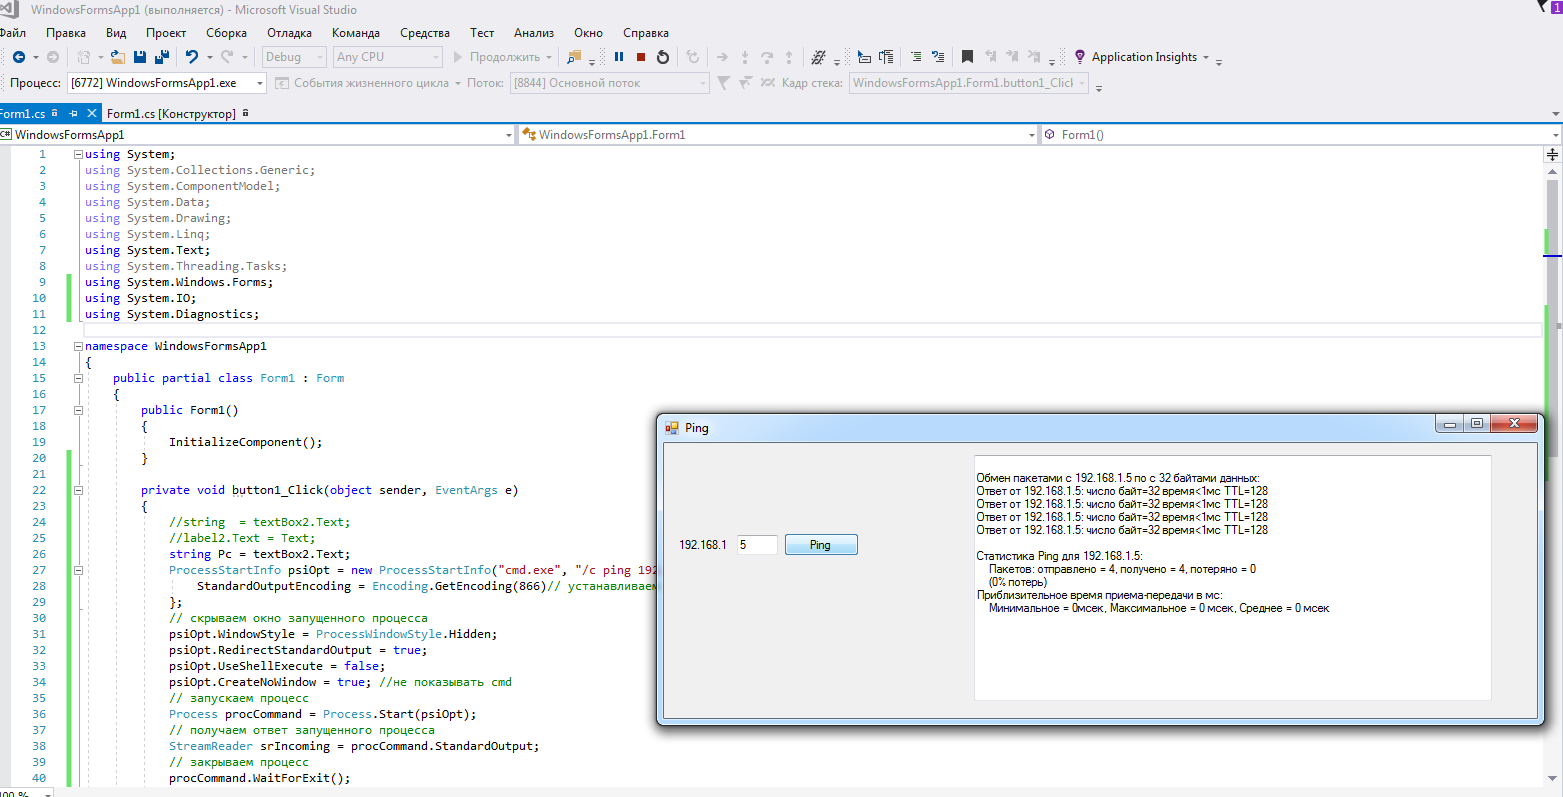Click the find in files icon
The image size is (1563, 797).
pos(574,57)
